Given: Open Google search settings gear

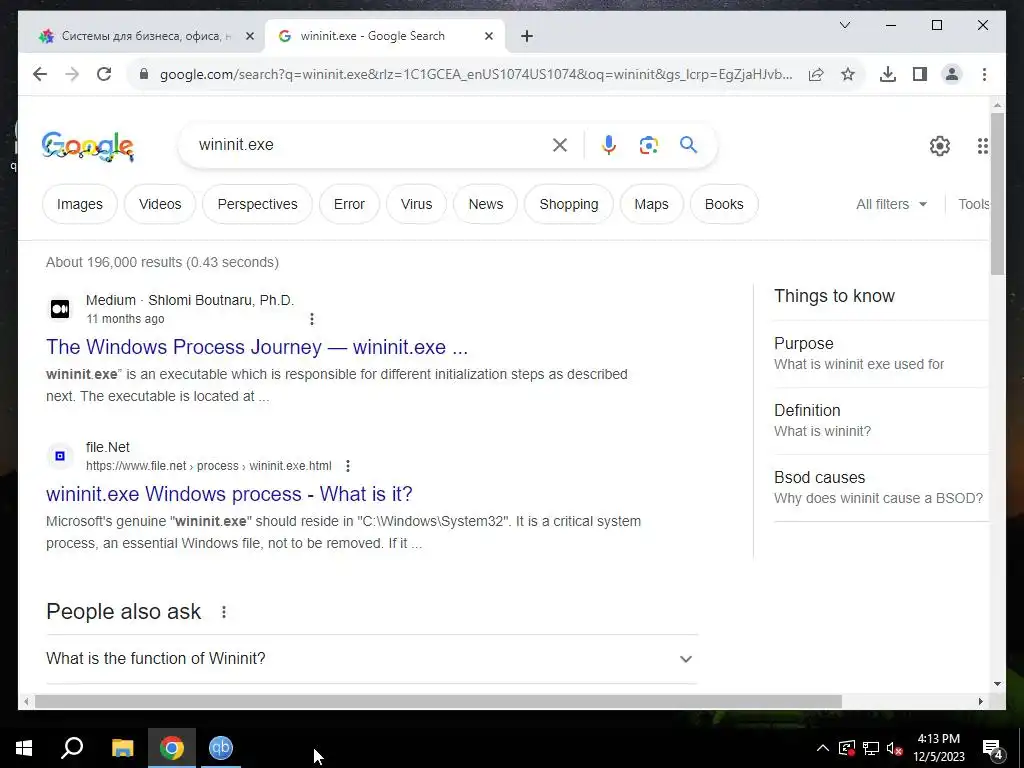Looking at the screenshot, I should click(939, 146).
